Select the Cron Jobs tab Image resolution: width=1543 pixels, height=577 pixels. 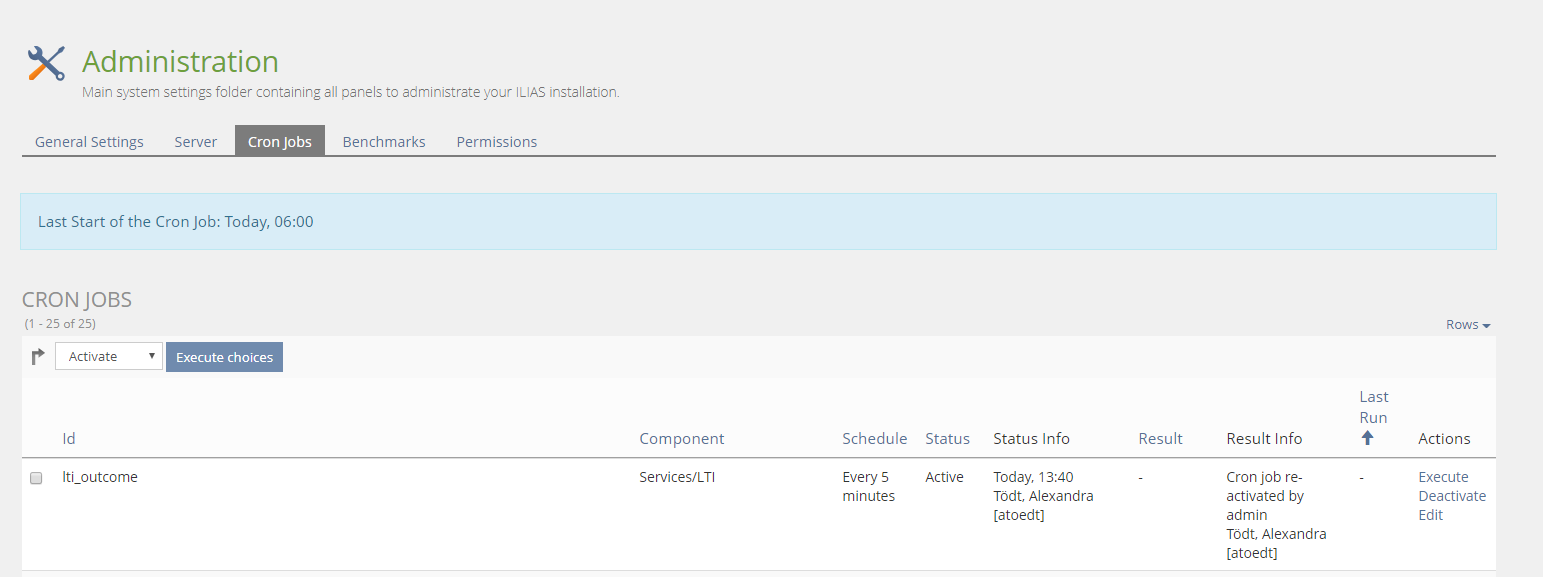[280, 142]
